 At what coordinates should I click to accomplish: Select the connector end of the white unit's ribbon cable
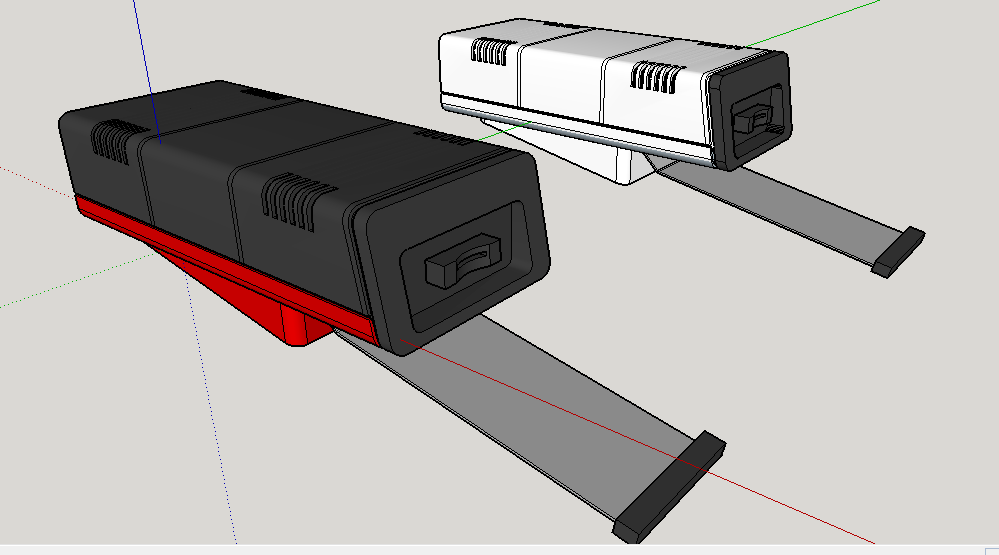(898, 252)
